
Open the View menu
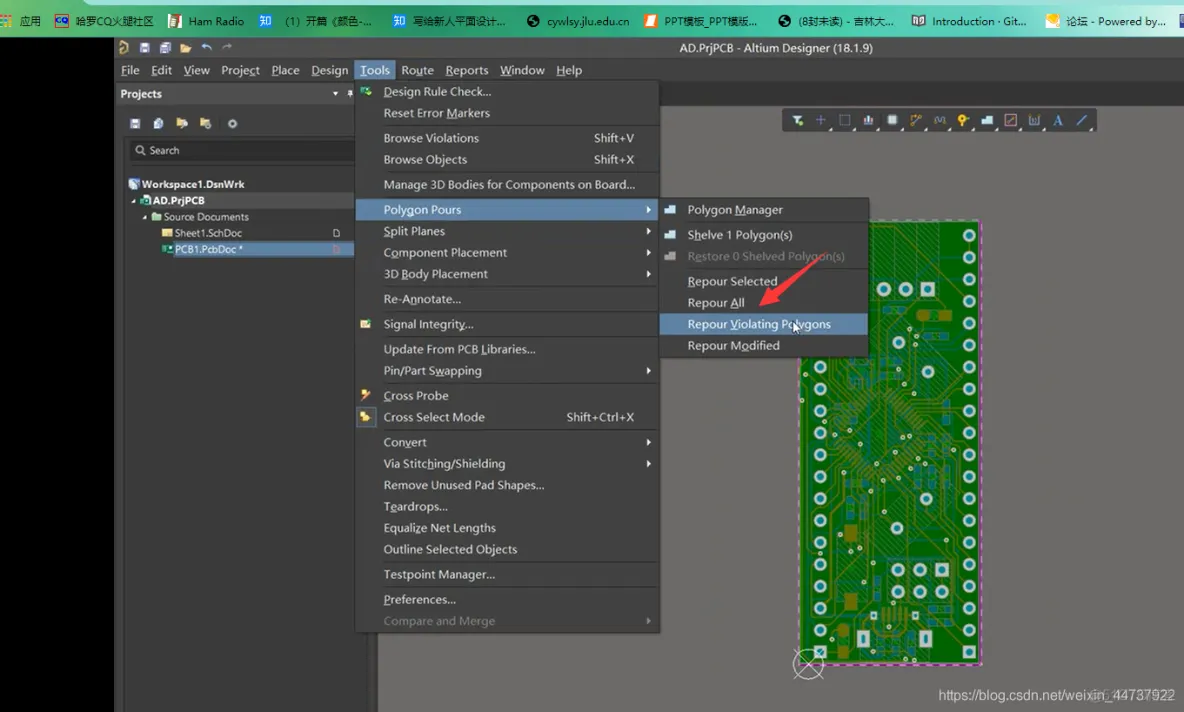pos(196,70)
